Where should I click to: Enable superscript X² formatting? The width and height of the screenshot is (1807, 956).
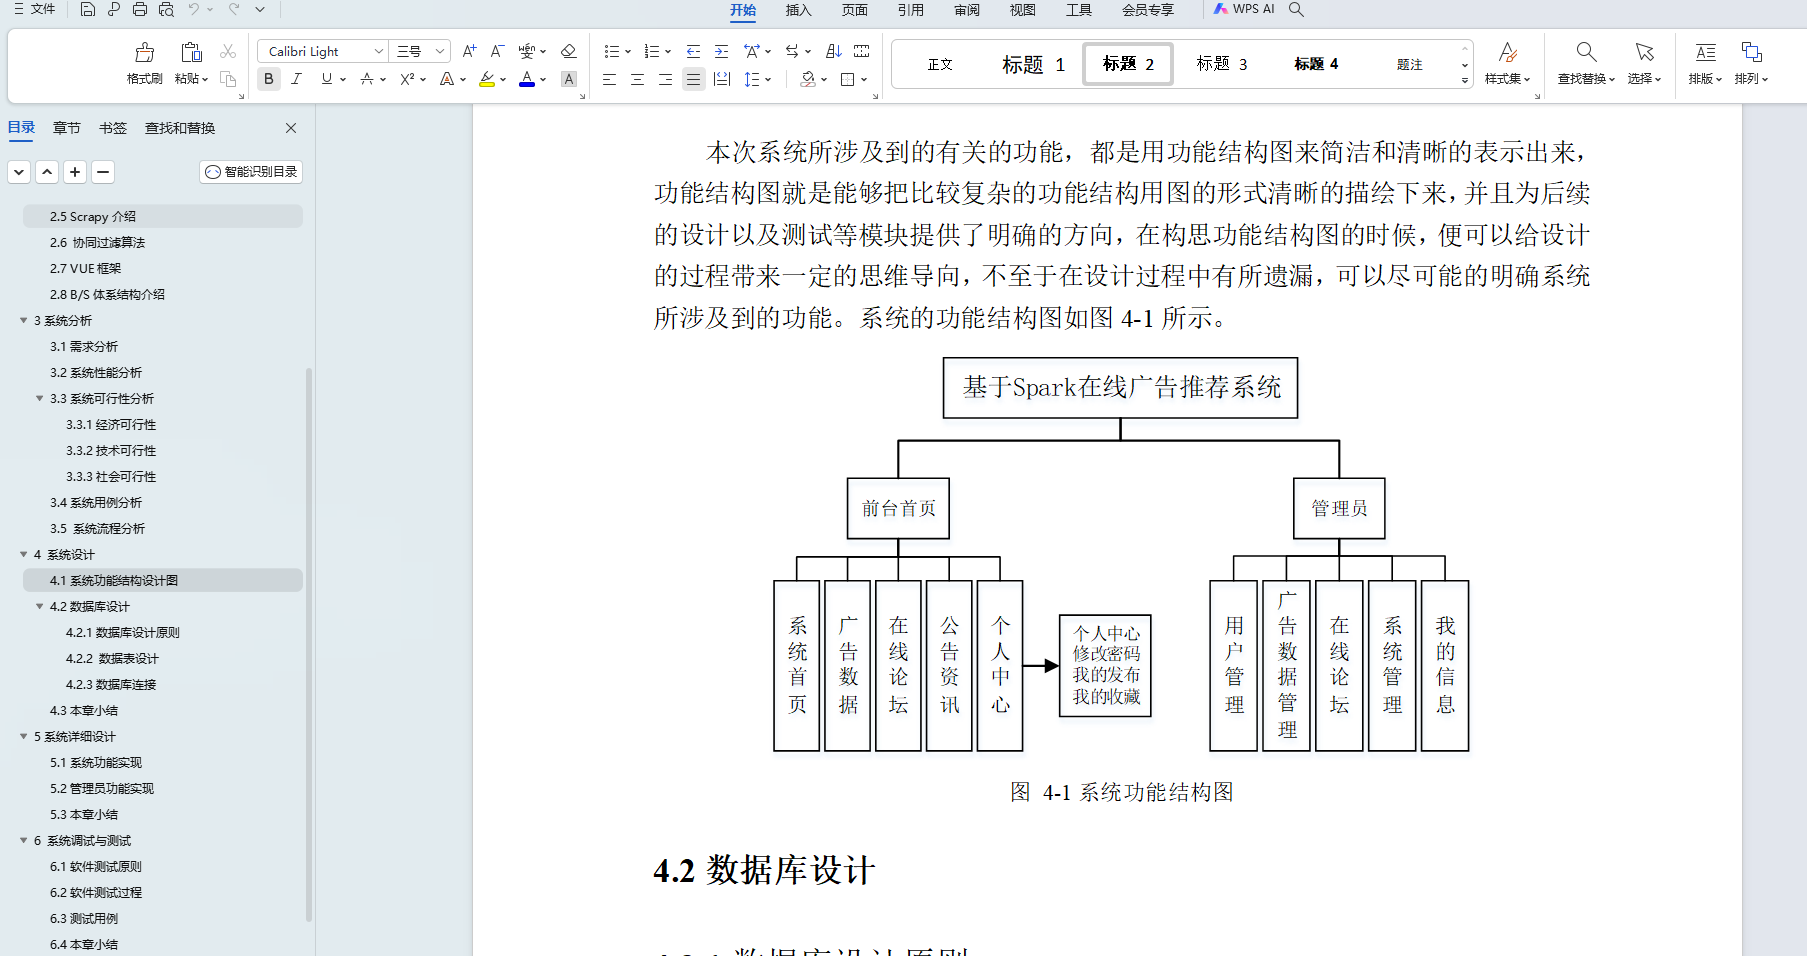coord(405,79)
